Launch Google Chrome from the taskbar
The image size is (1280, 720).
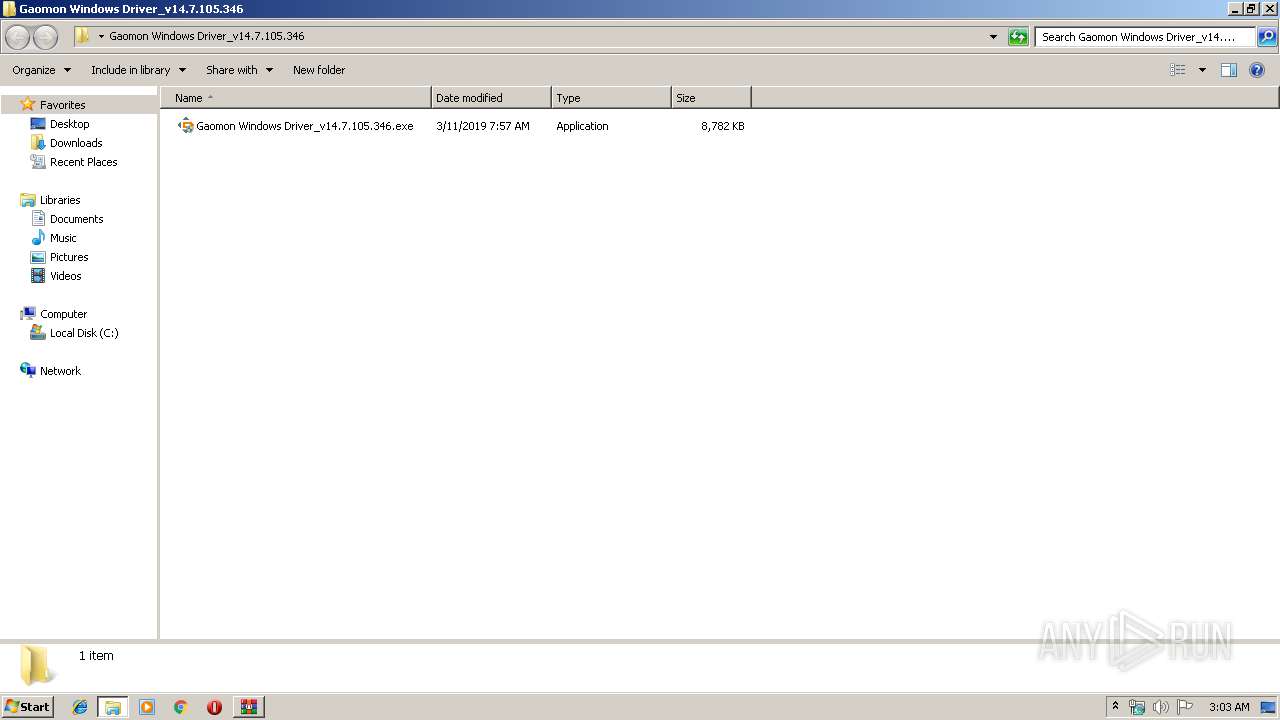(181, 707)
